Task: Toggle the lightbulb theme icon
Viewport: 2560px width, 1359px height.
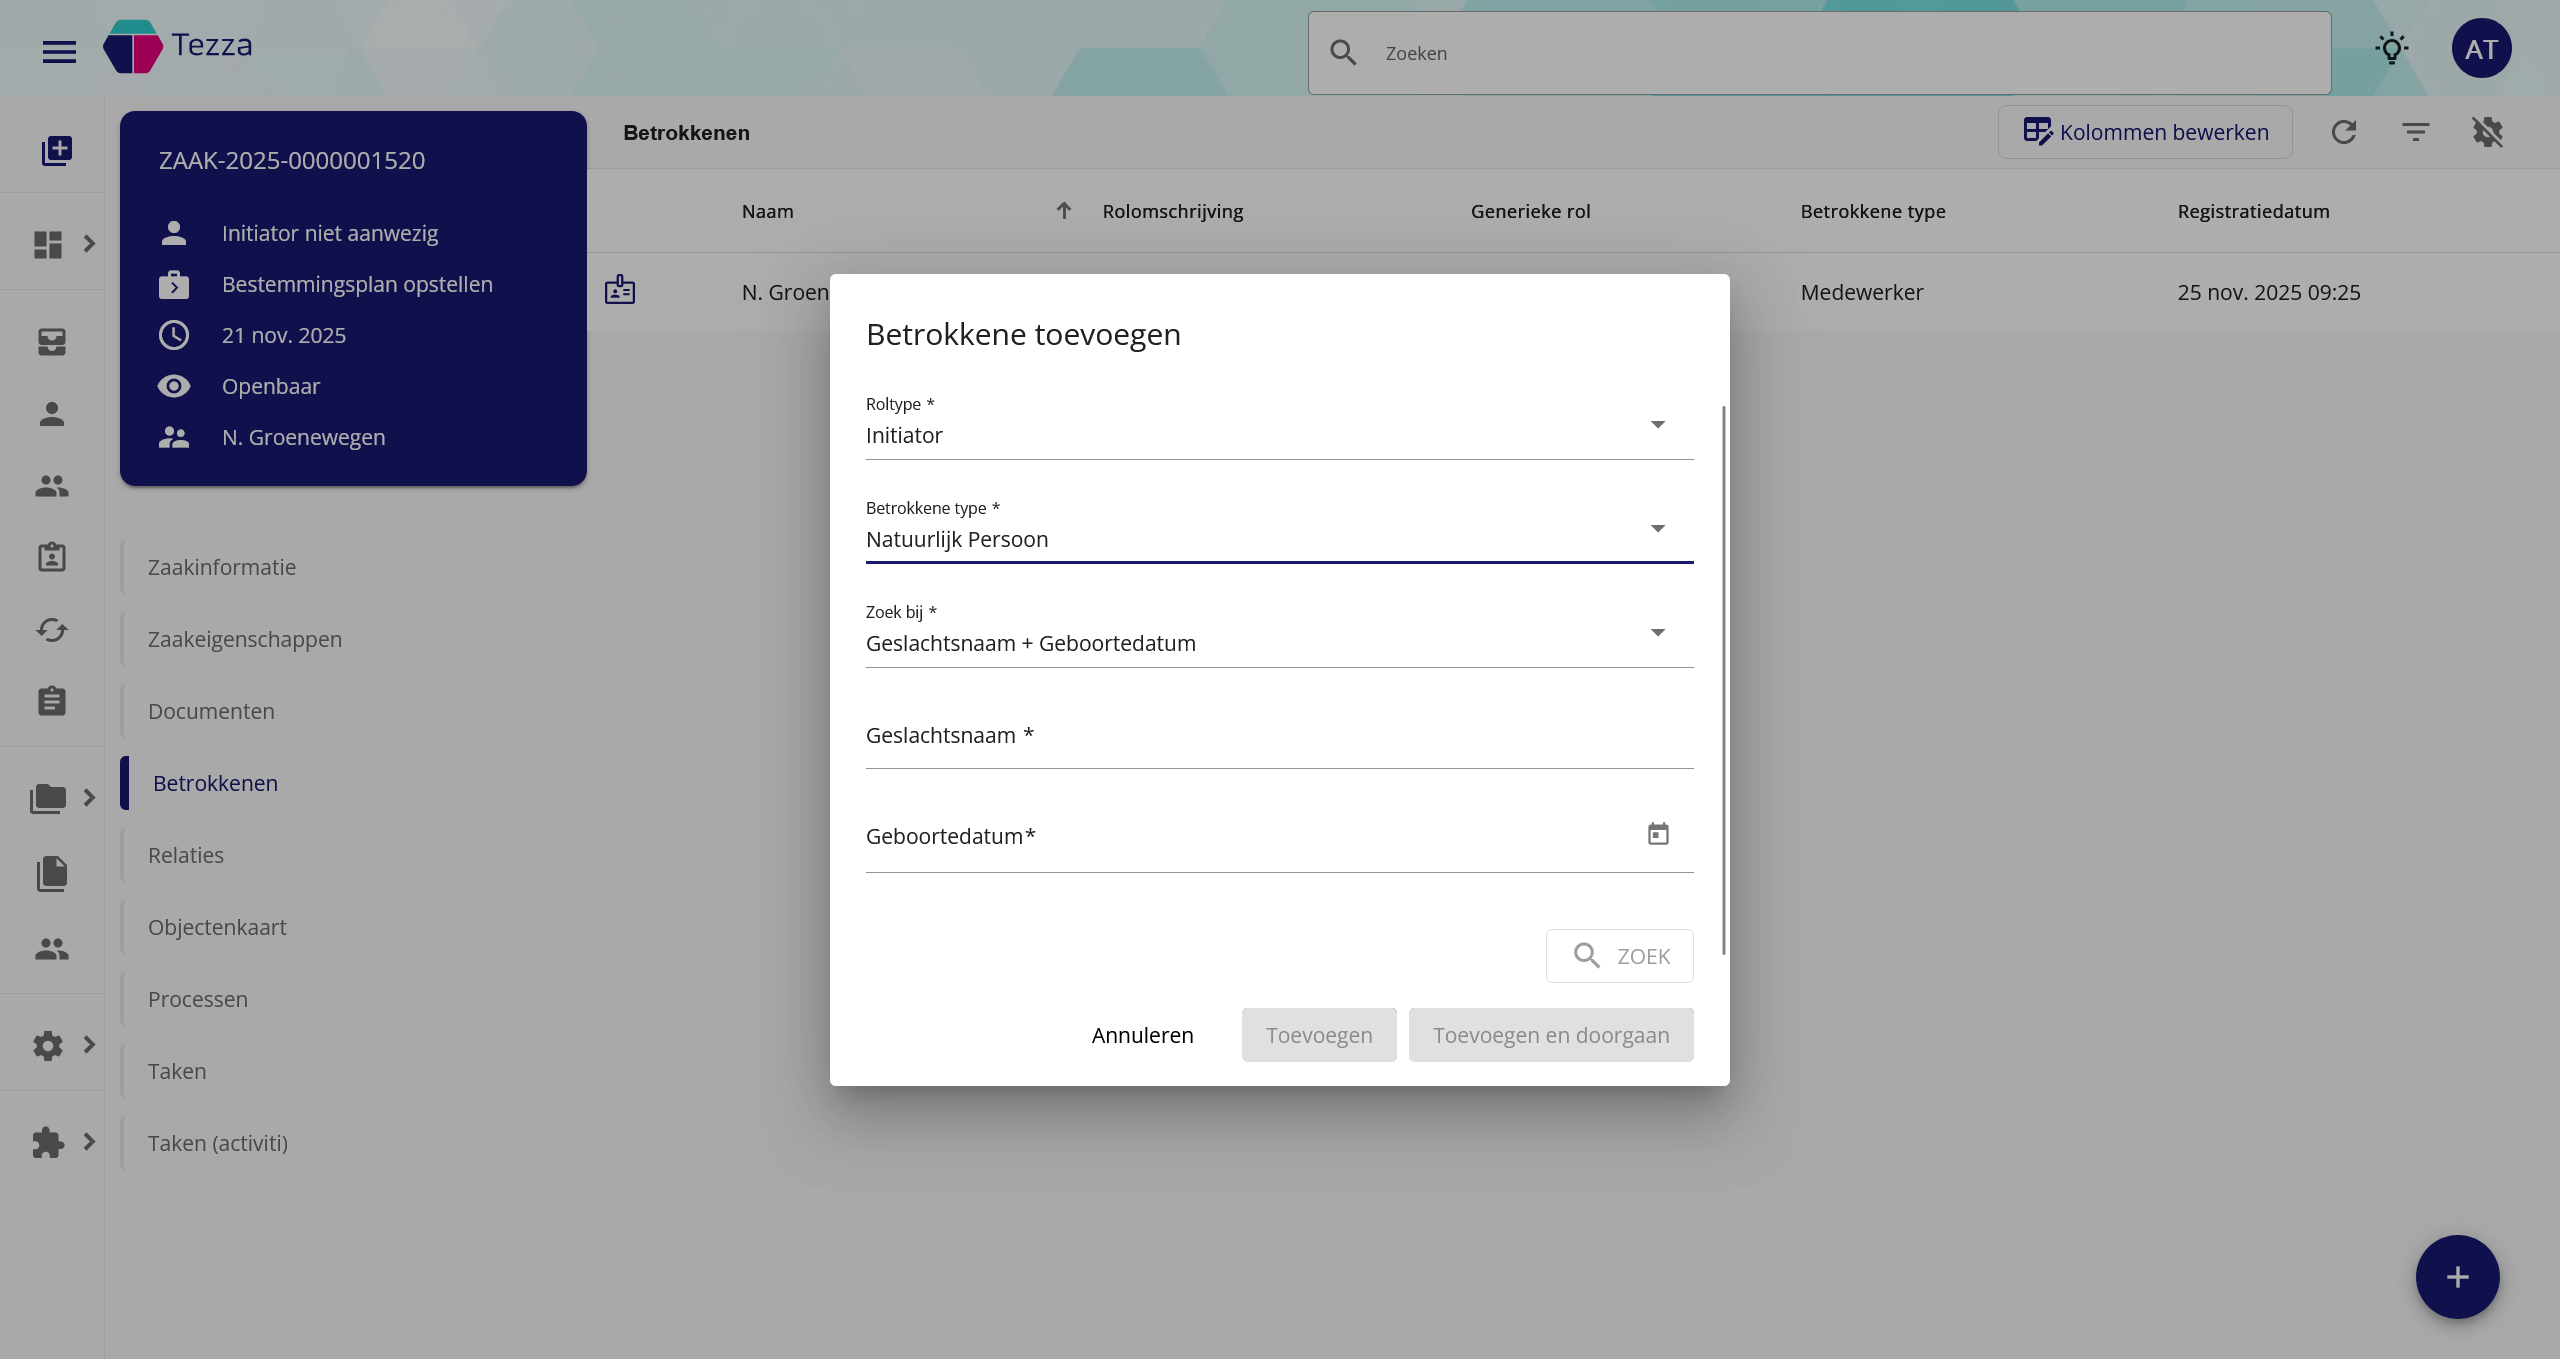Action: coord(2391,48)
